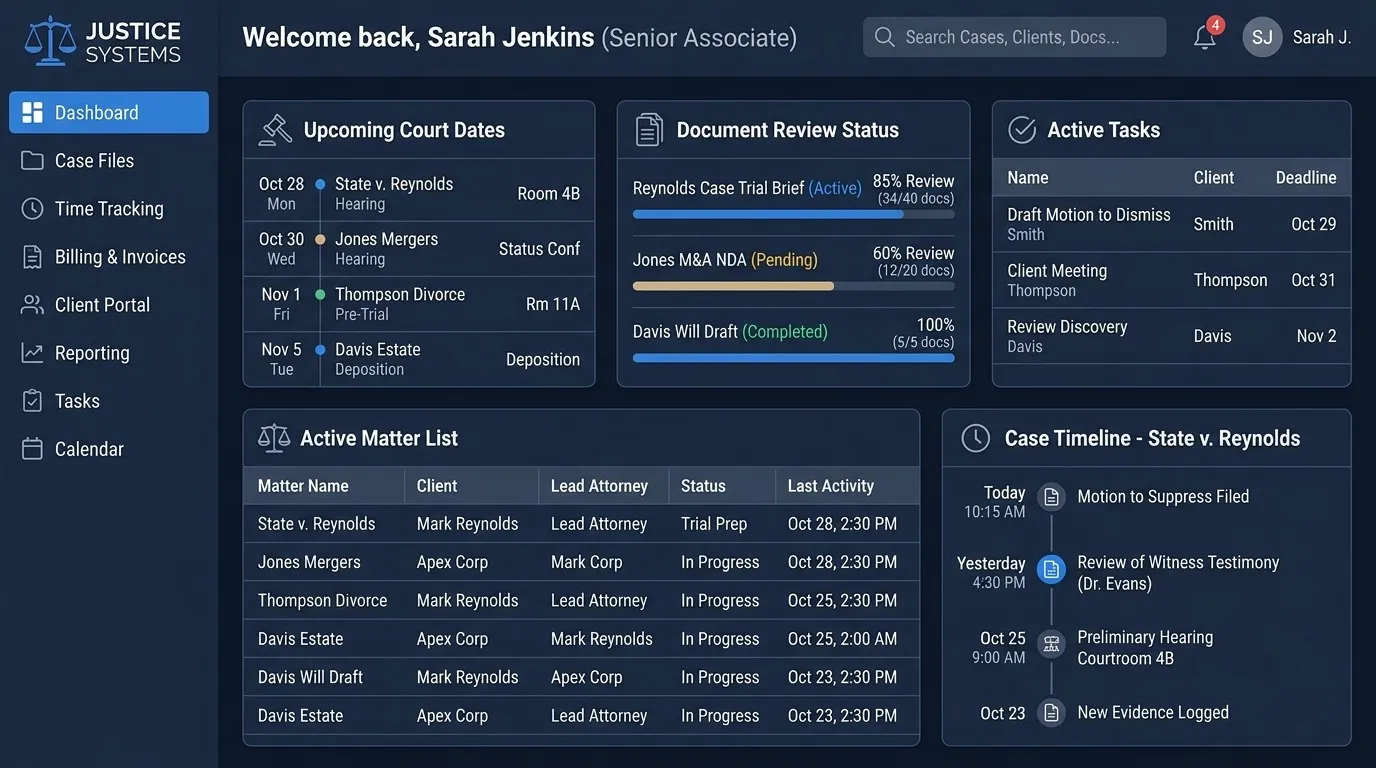1376x768 pixels.
Task: Click the Justice Systems scales logo
Action: (x=49, y=41)
